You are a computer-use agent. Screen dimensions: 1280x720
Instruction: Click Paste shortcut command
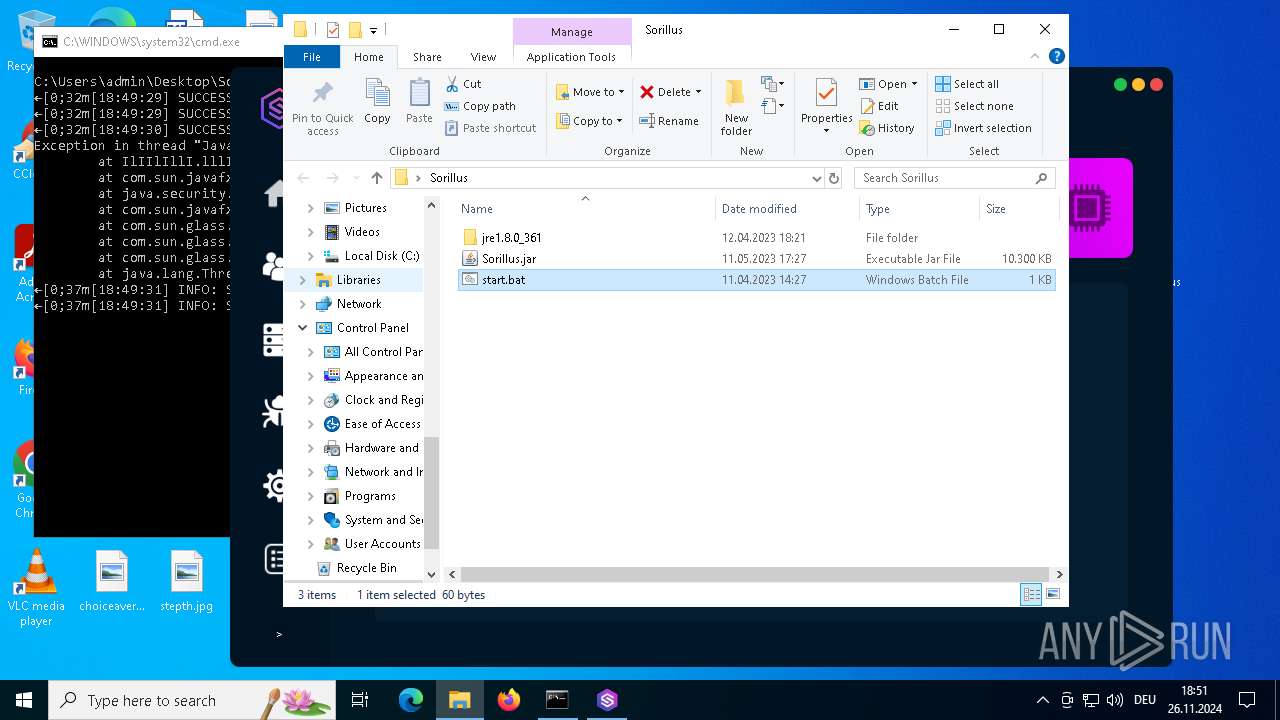(490, 128)
